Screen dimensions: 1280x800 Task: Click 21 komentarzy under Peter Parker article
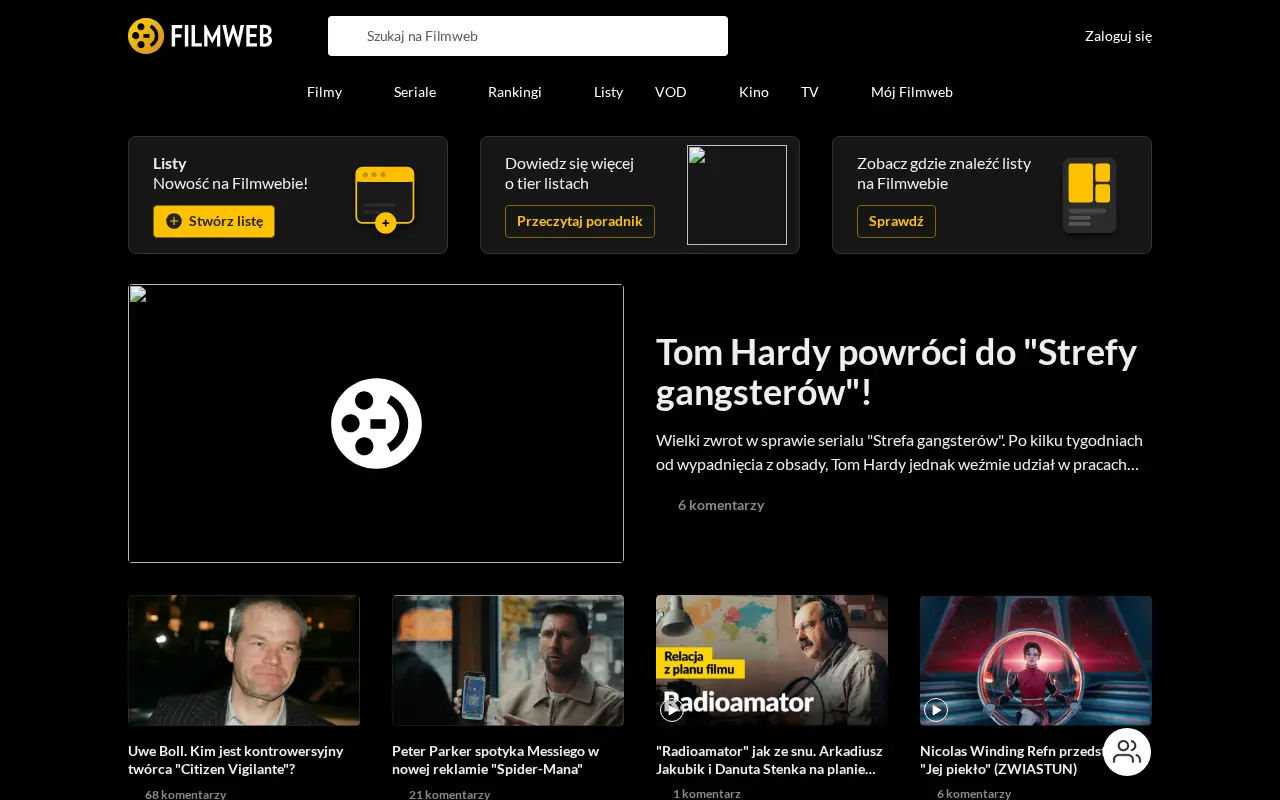click(449, 794)
